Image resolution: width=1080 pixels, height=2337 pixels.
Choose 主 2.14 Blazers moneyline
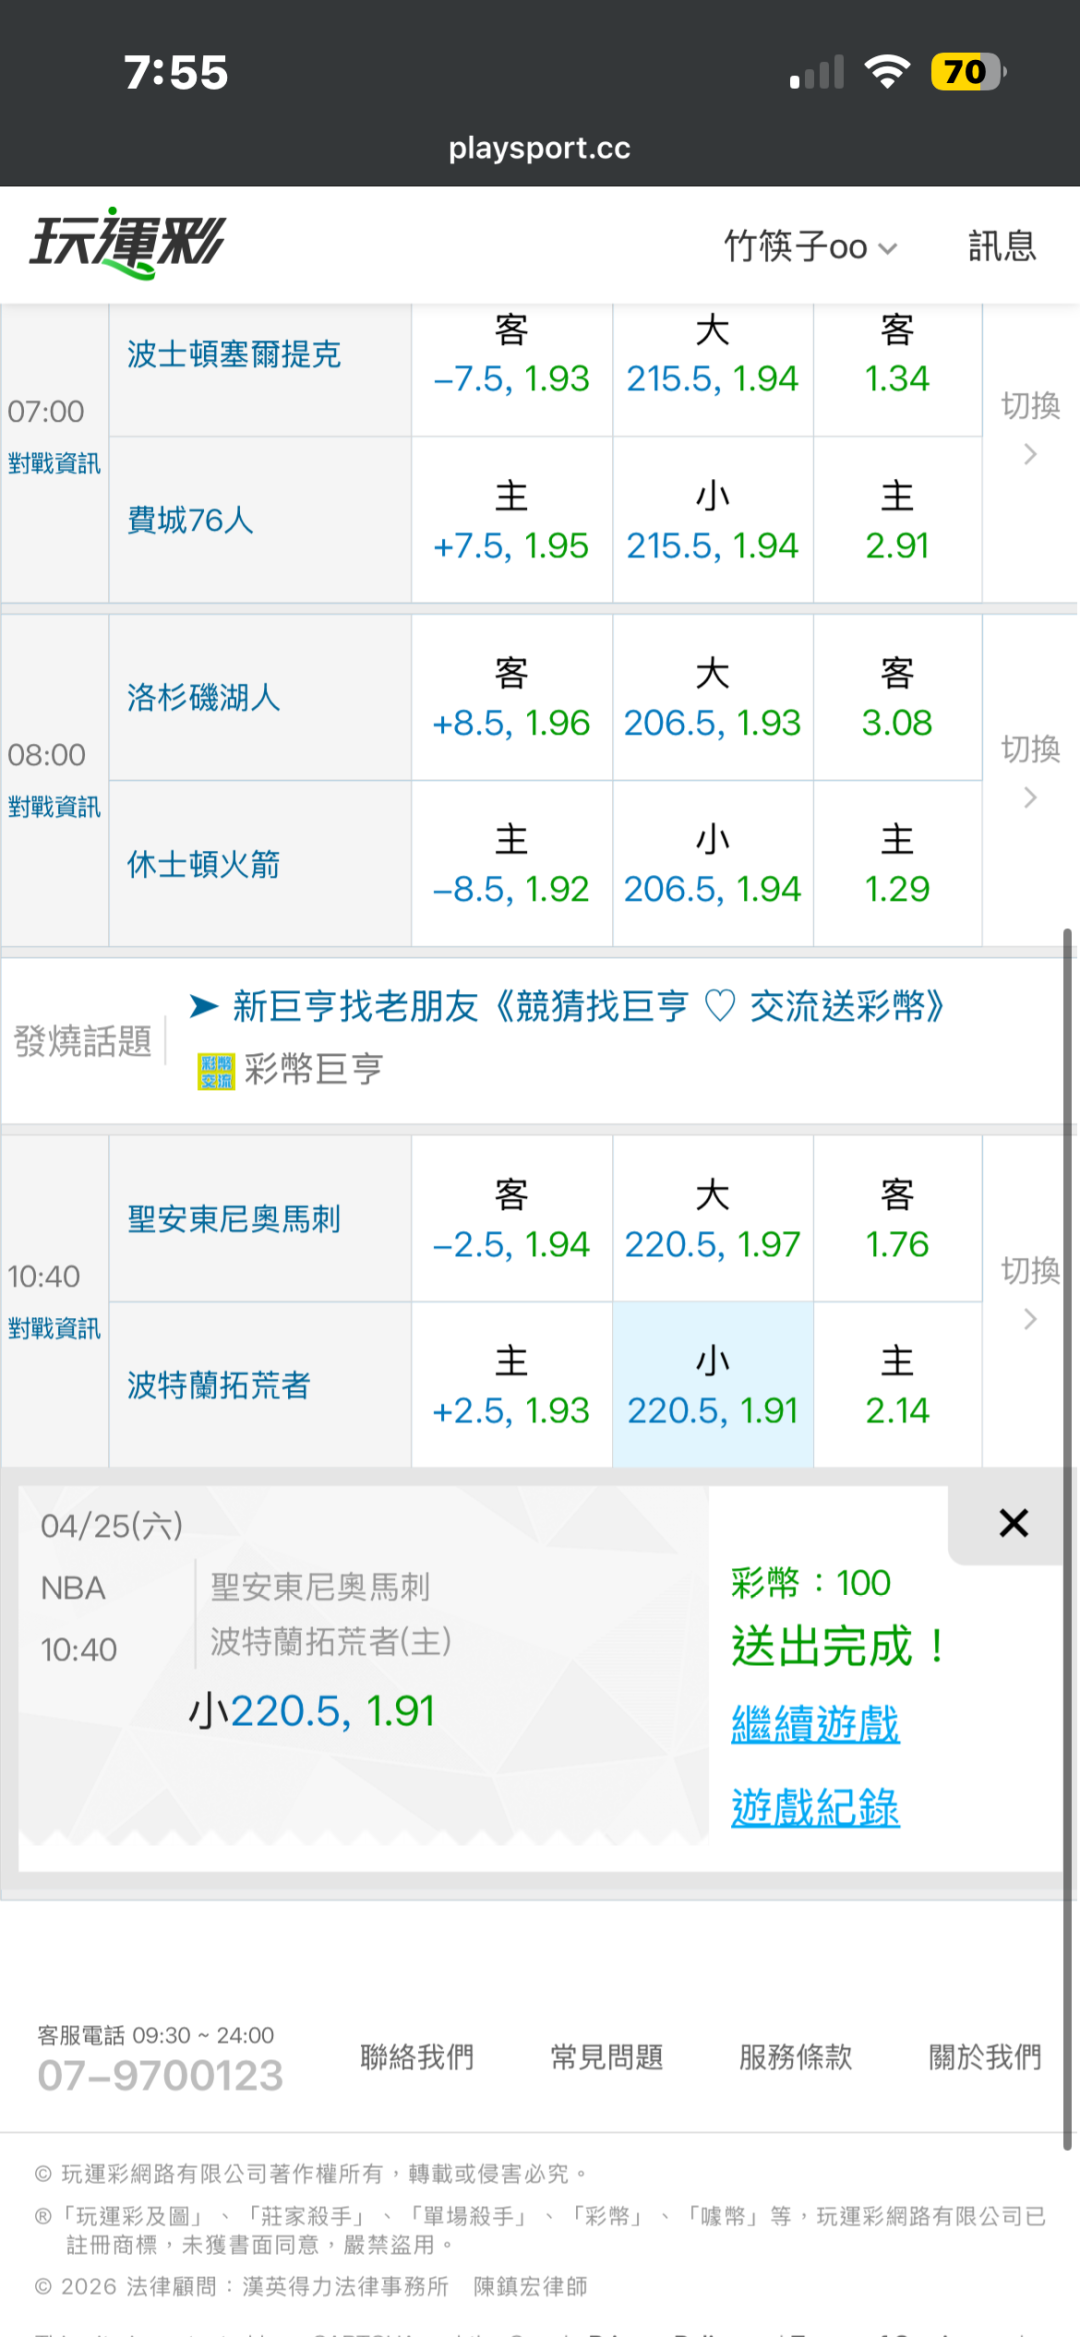(898, 1385)
